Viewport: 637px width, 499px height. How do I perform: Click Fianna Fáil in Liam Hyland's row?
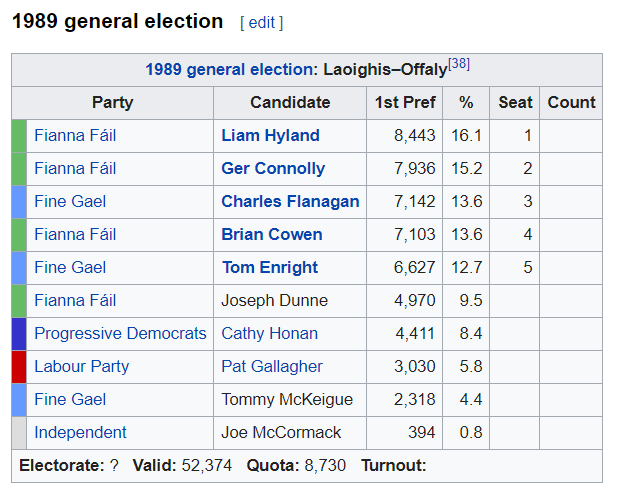[x=75, y=135]
